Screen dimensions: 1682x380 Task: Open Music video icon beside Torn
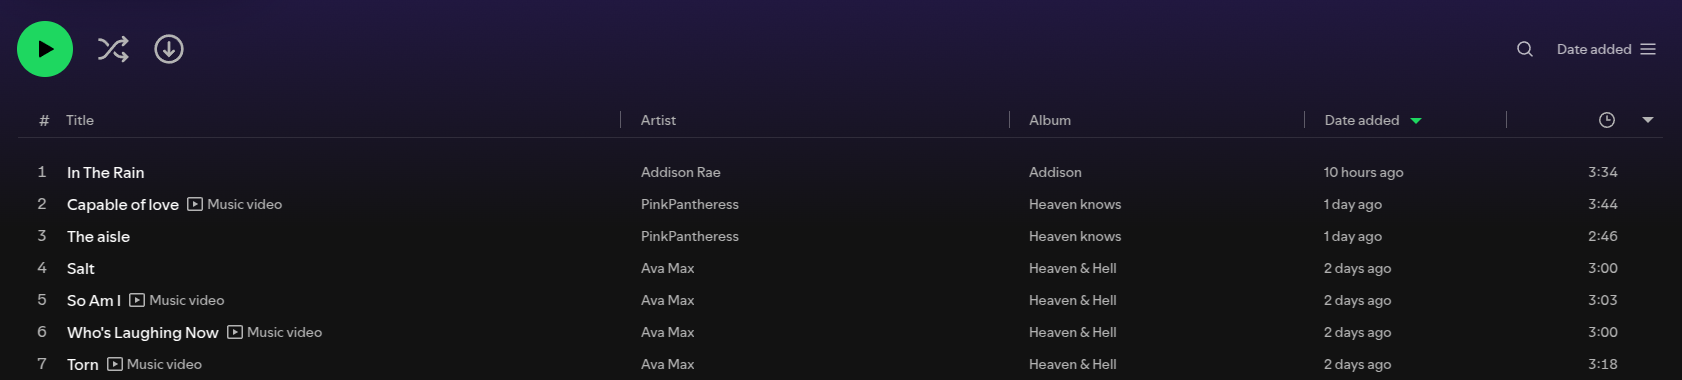pos(115,364)
